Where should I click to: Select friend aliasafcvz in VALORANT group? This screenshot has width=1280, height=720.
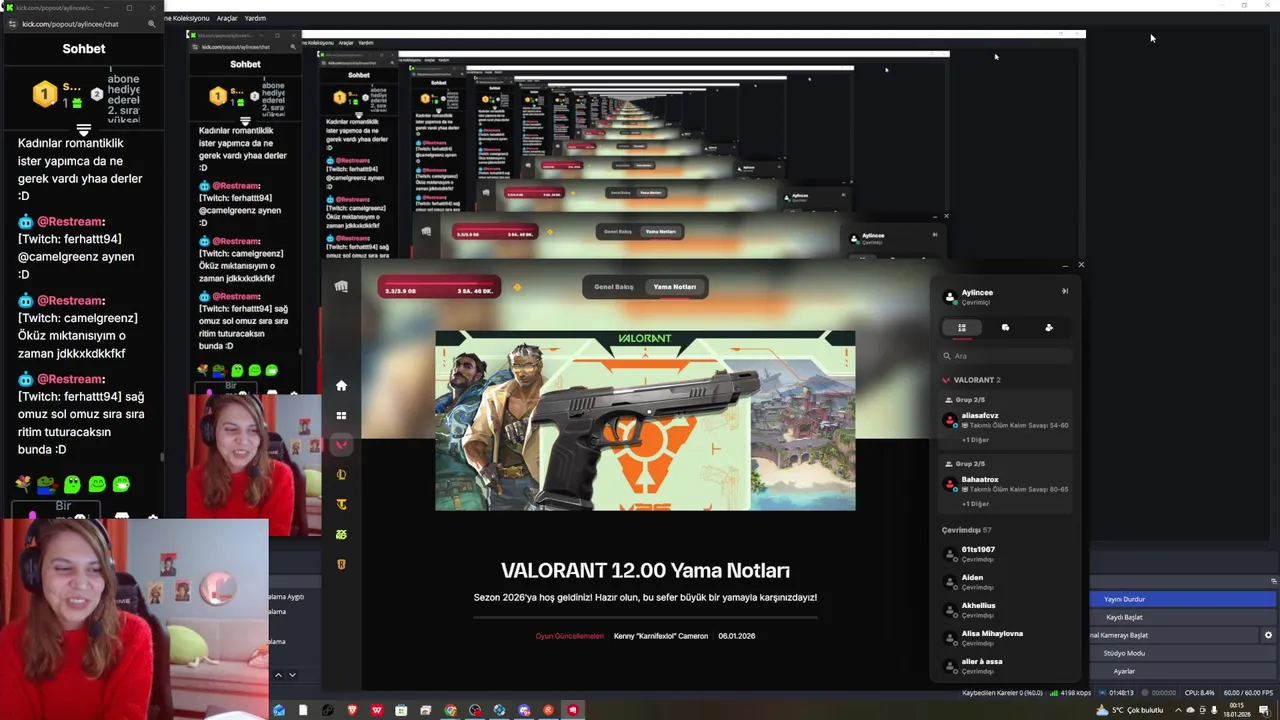(x=1005, y=420)
